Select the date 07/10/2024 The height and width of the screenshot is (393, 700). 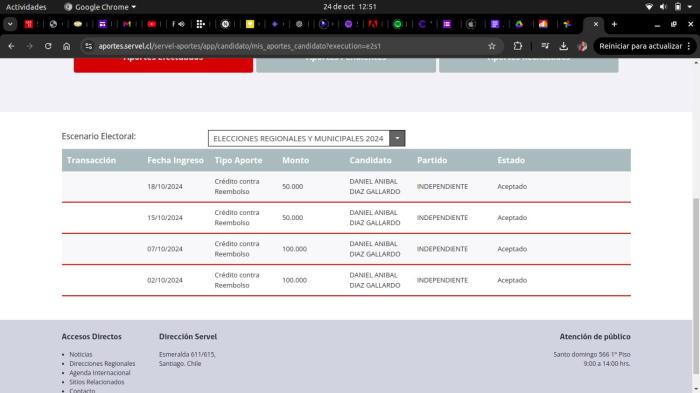[x=165, y=249]
